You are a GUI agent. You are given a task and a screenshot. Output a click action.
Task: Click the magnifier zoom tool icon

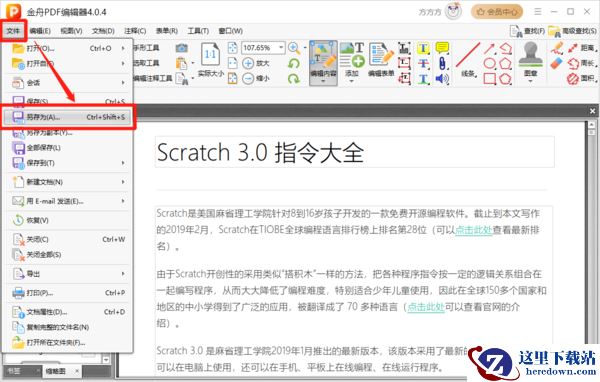294,48
